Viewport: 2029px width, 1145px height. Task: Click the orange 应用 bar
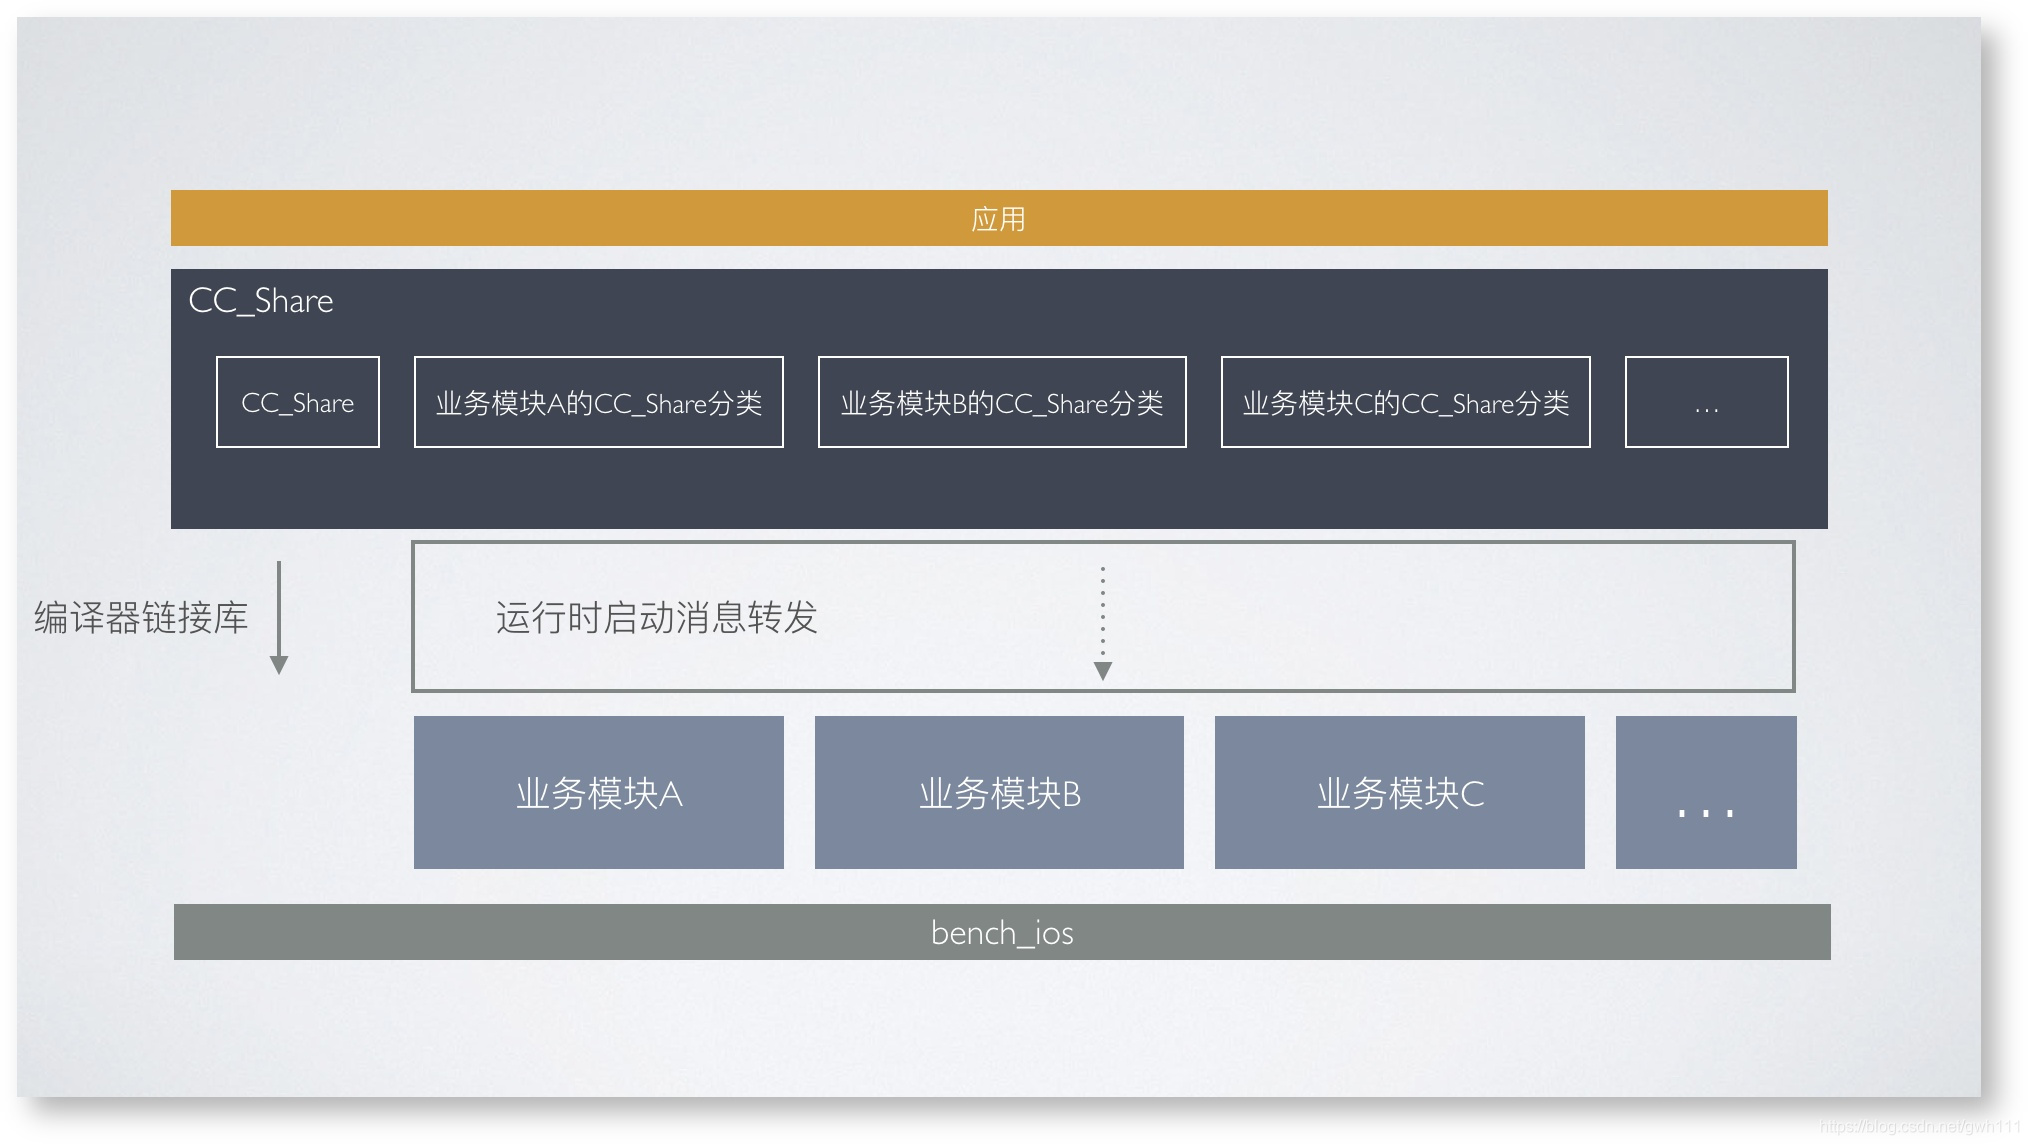(x=998, y=218)
